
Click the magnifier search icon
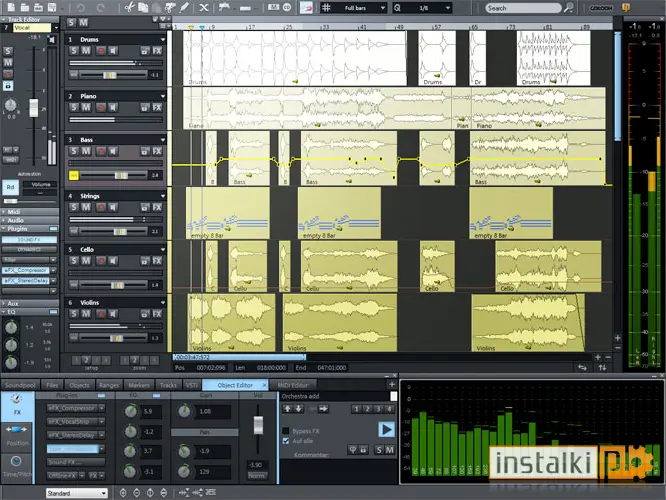[x=569, y=7]
